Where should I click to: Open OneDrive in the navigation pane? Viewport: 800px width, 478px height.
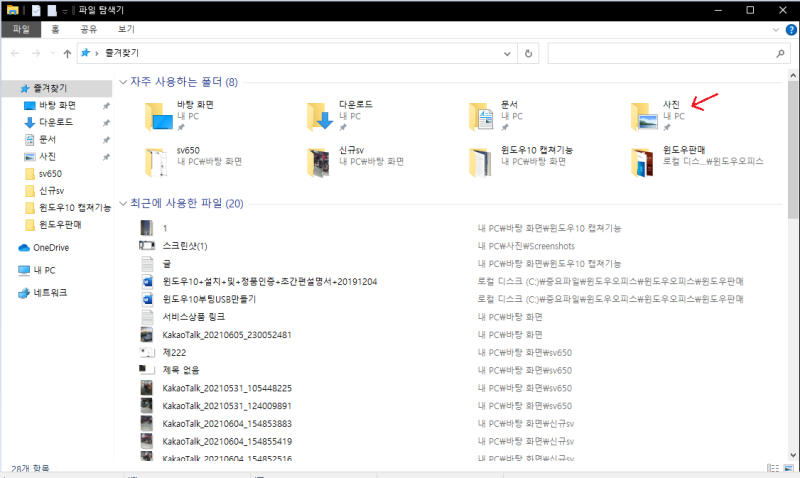point(44,248)
